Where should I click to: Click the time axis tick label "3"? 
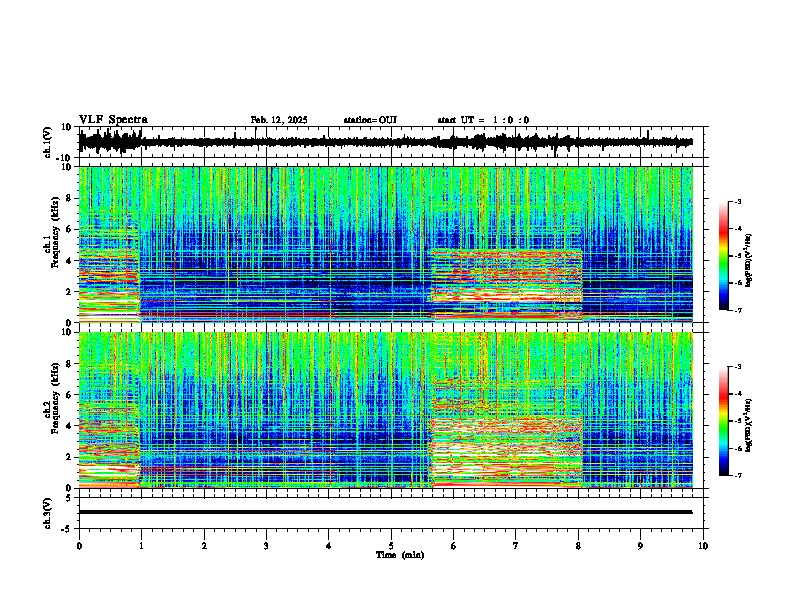point(266,546)
